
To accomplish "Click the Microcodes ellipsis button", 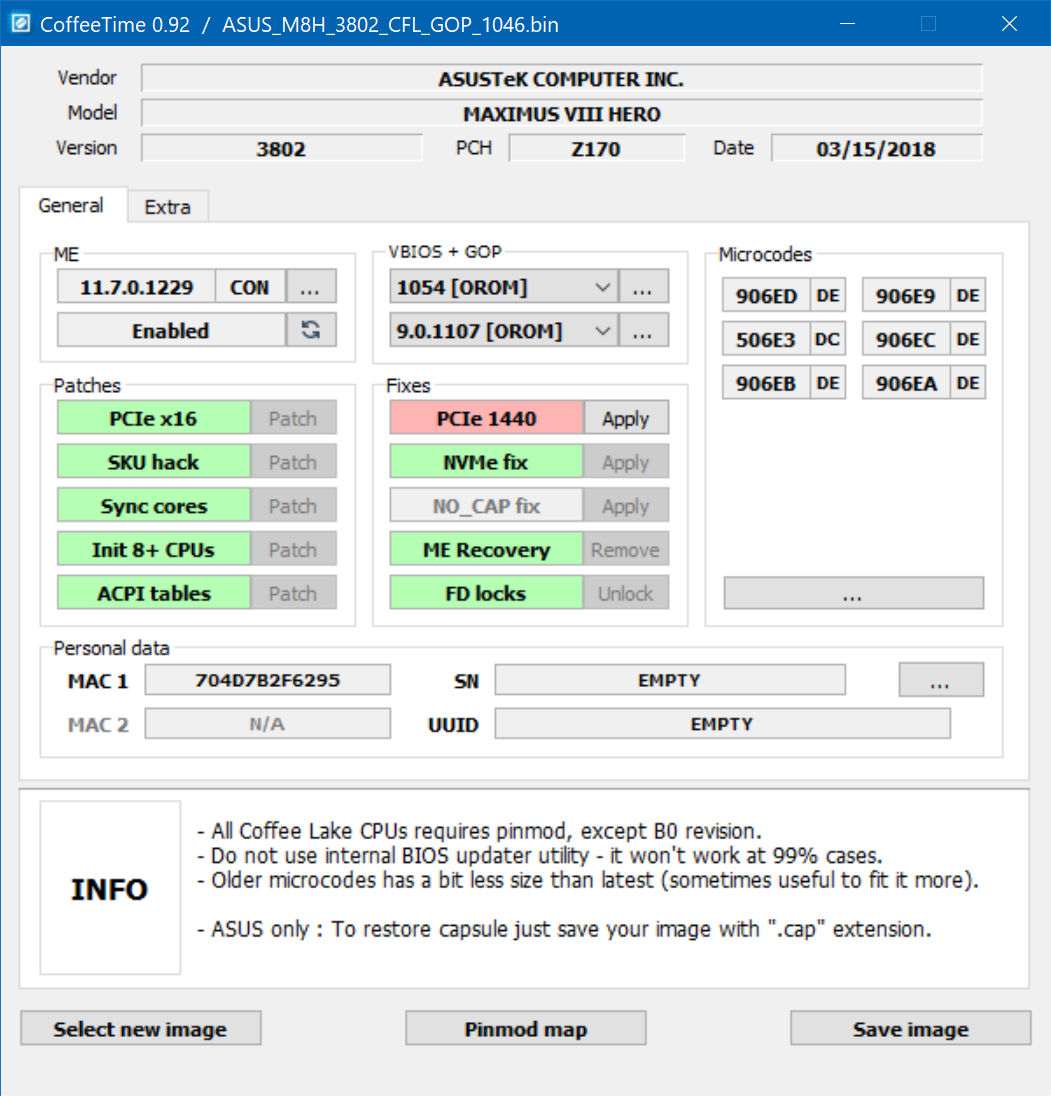I will pos(853,593).
